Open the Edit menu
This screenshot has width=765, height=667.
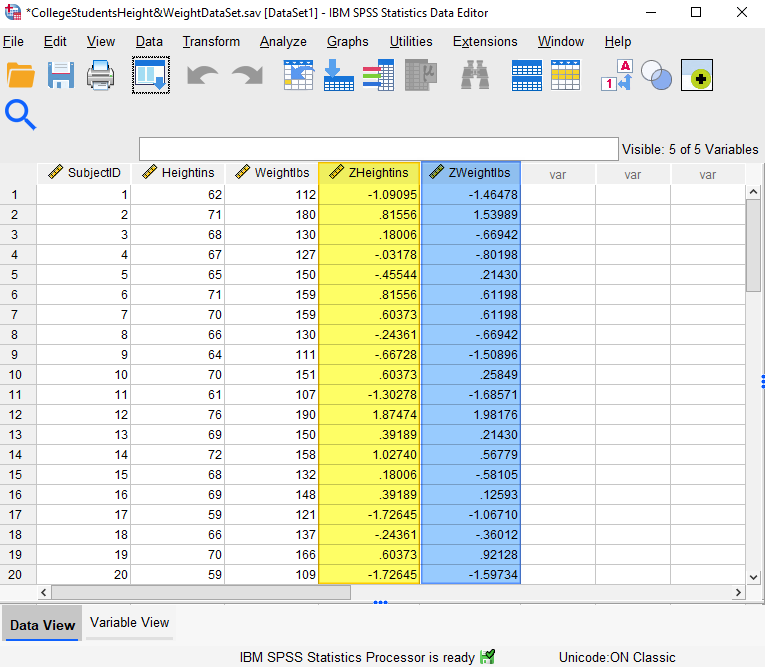pyautogui.click(x=55, y=42)
